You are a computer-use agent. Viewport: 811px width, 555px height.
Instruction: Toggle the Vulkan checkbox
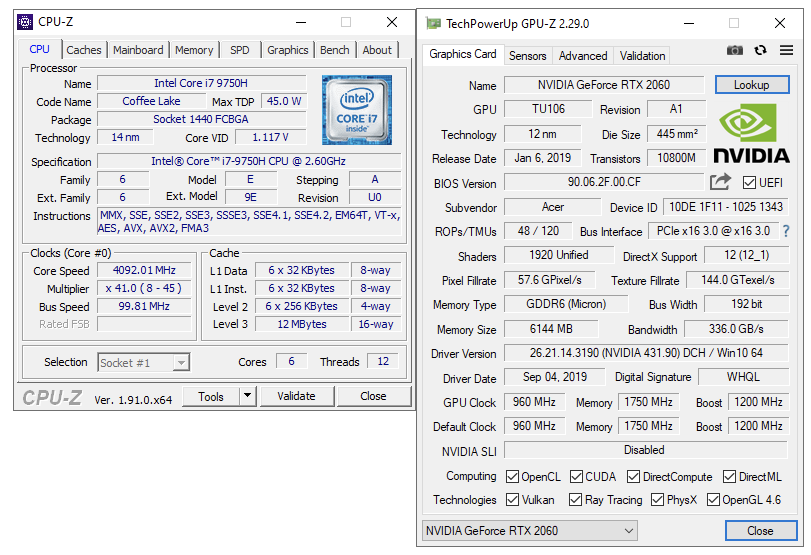pos(512,500)
